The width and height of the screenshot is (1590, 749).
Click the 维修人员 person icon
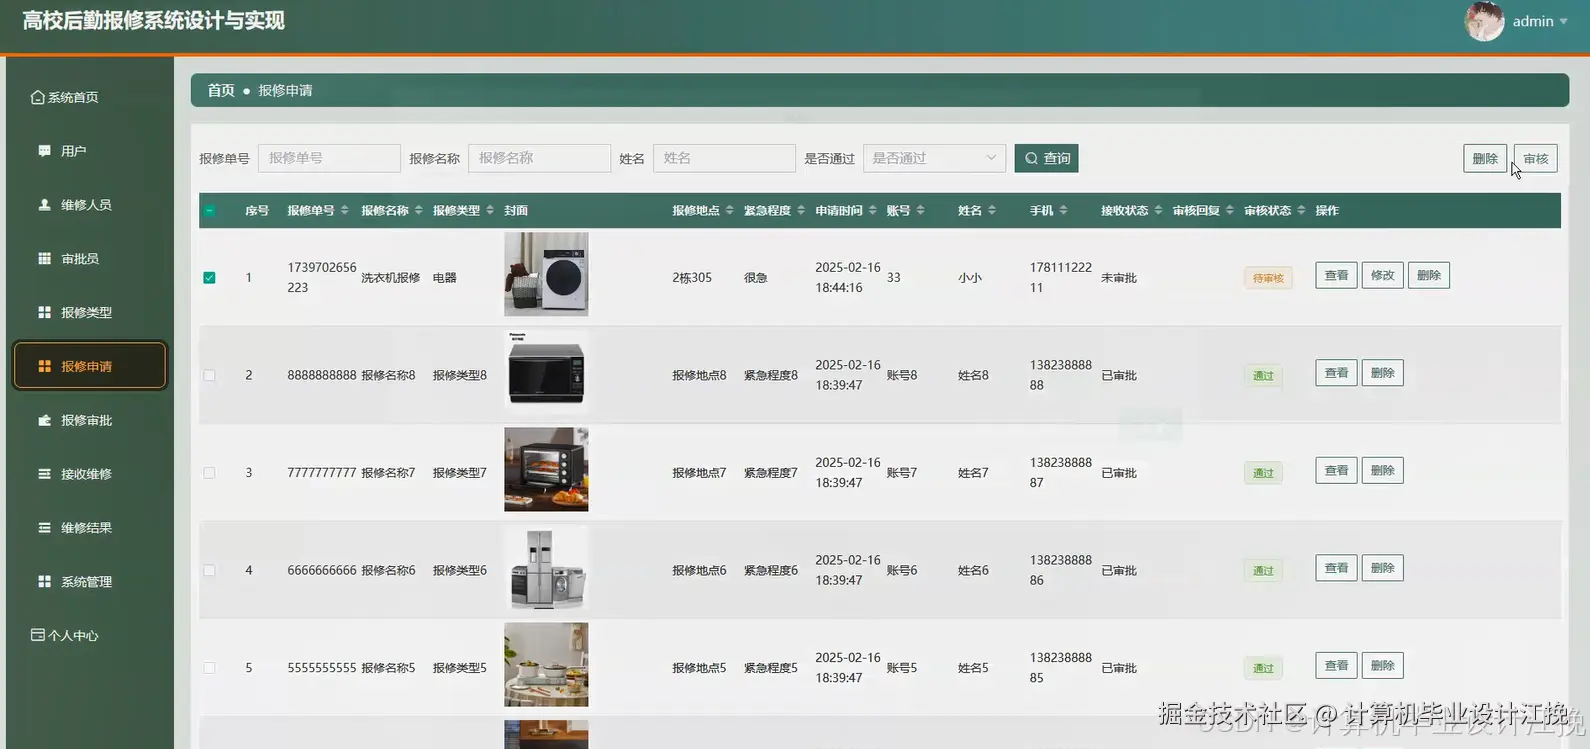44,205
